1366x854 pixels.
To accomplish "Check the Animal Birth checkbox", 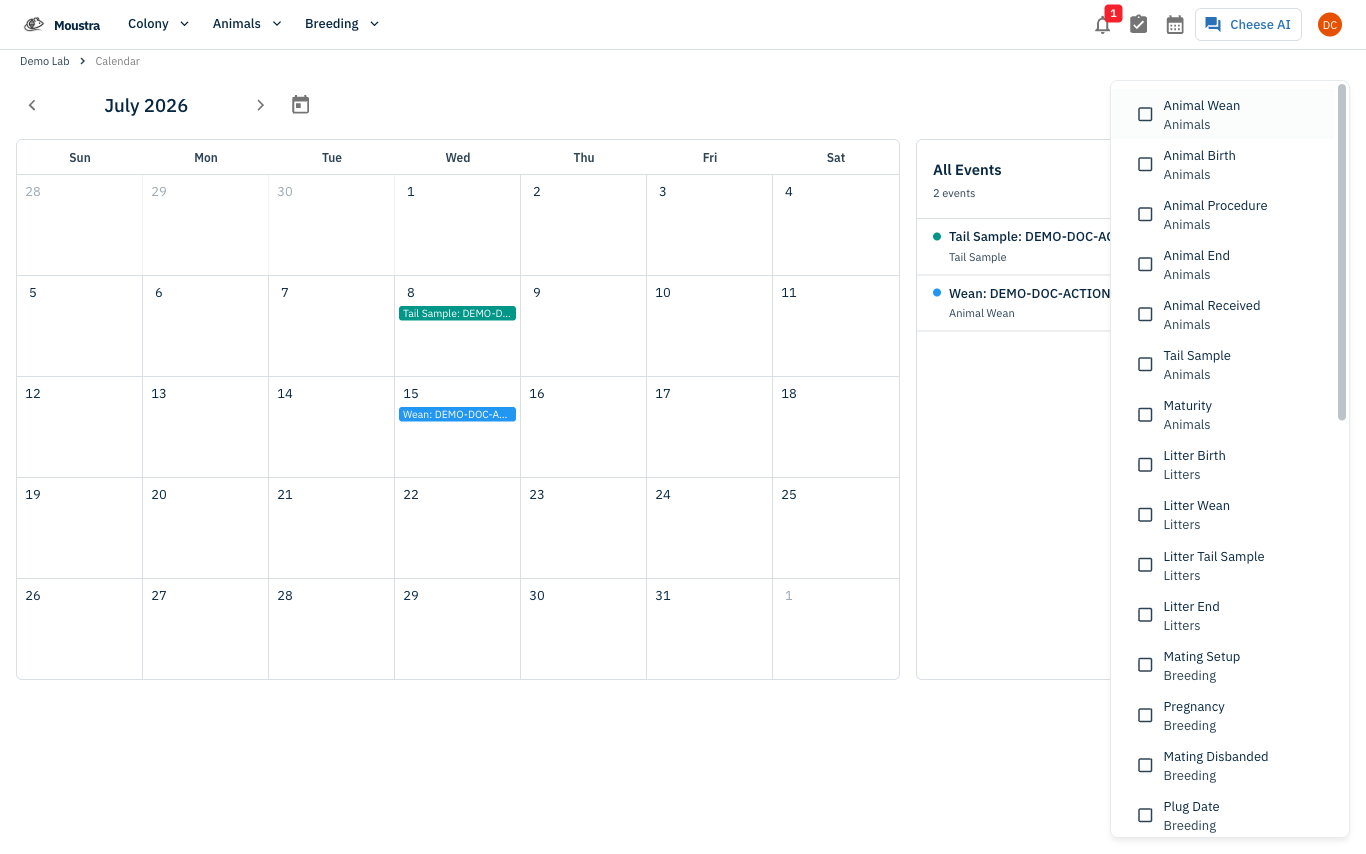I will [x=1145, y=164].
